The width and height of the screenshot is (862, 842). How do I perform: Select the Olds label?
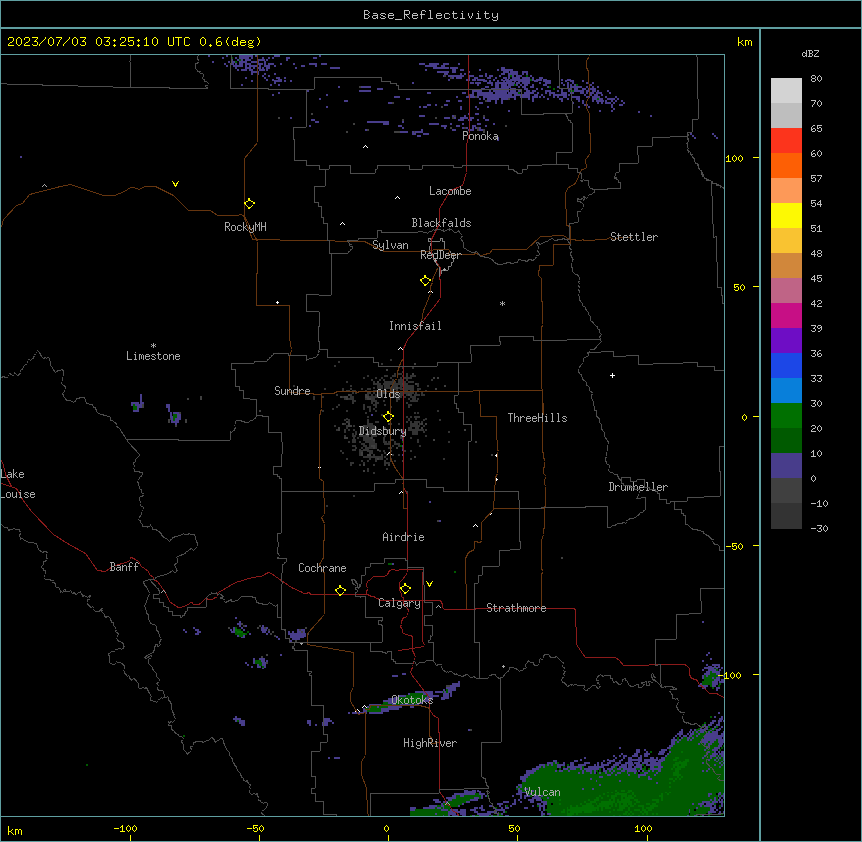pos(388,394)
